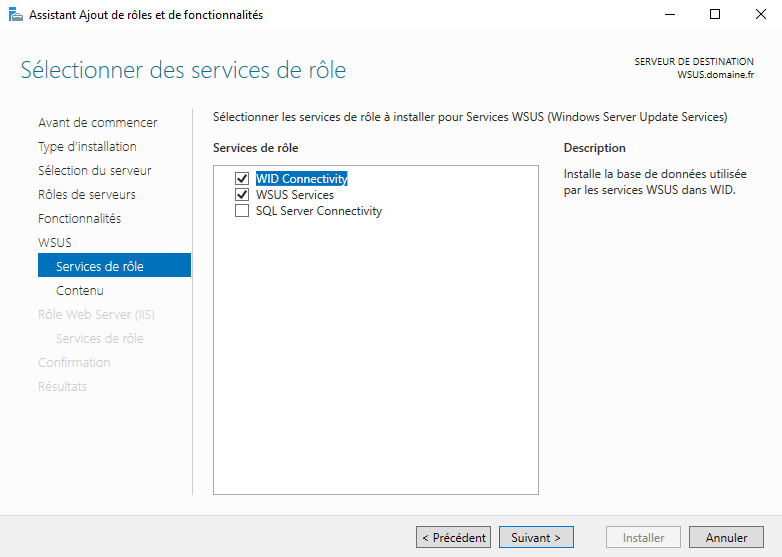The image size is (782, 557).
Task: Close the role wizard window
Action: [x=760, y=14]
